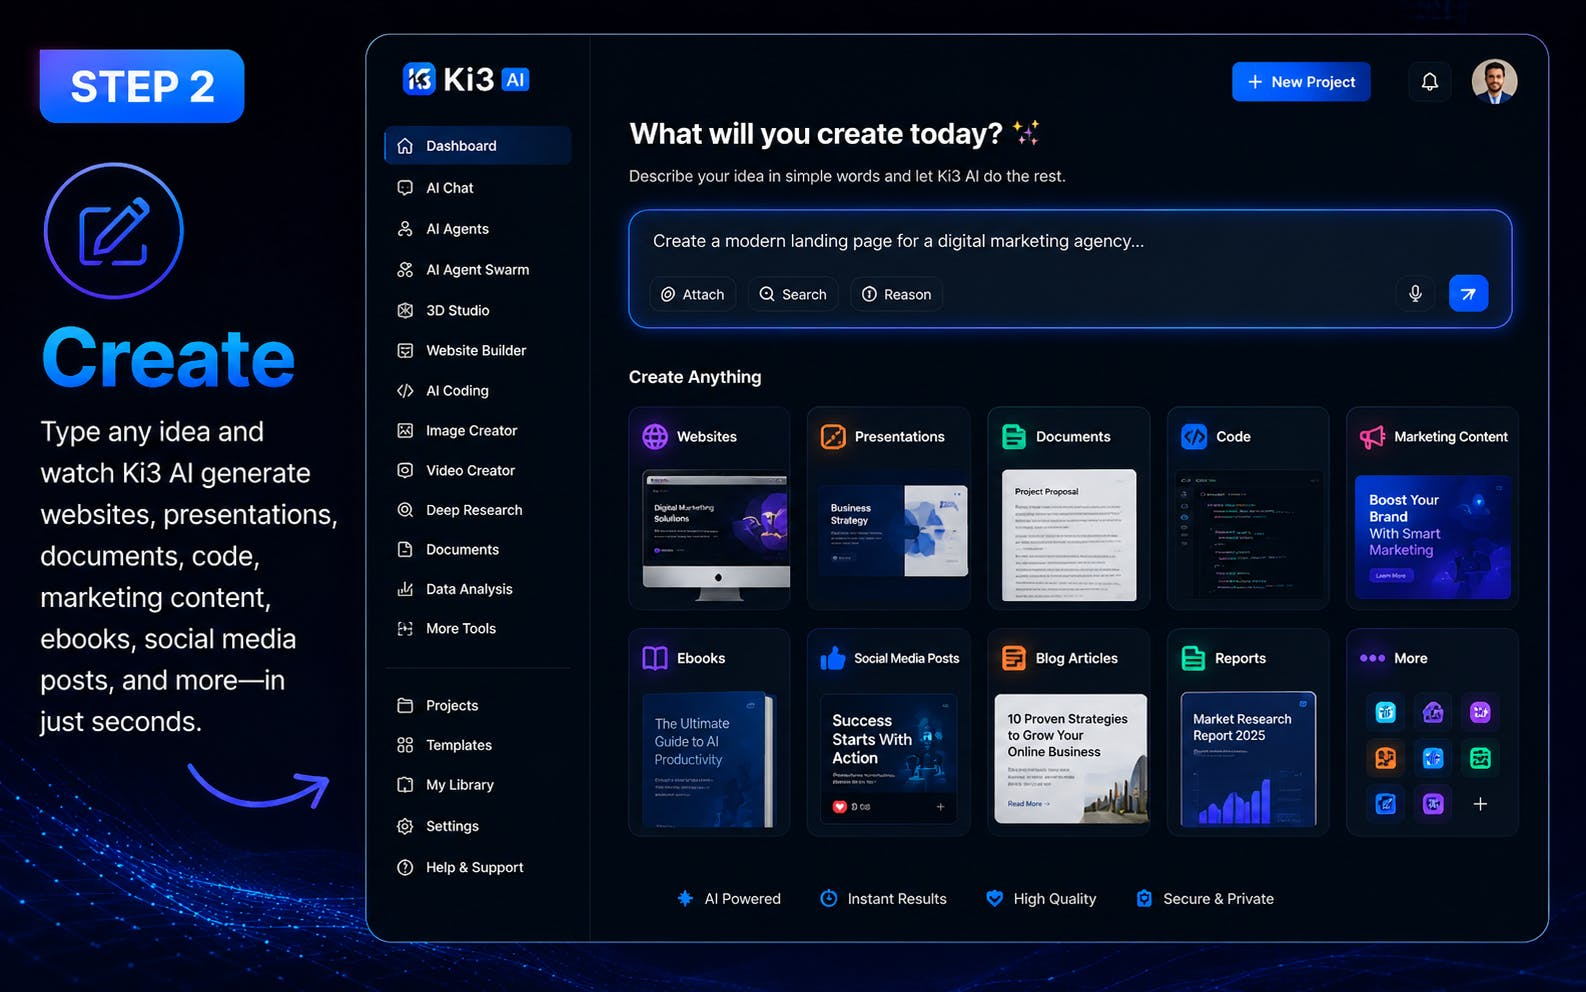Click the Presentations card icon

(x=833, y=437)
